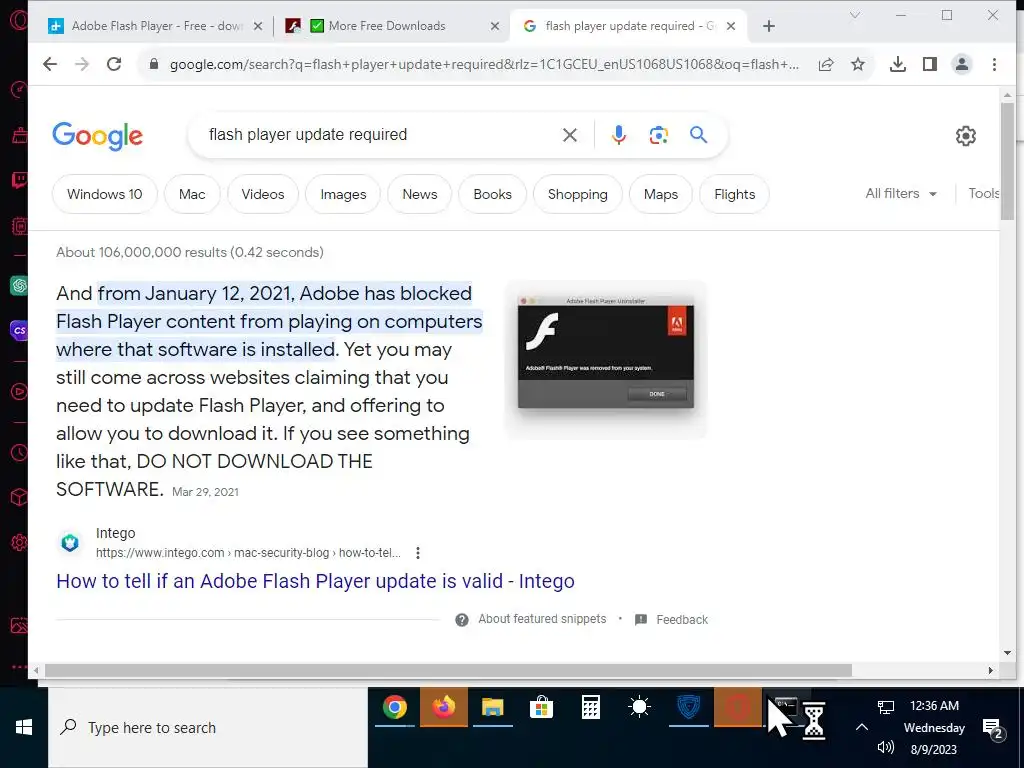Open ChatGPT from the Opera sidebar

tap(19, 285)
